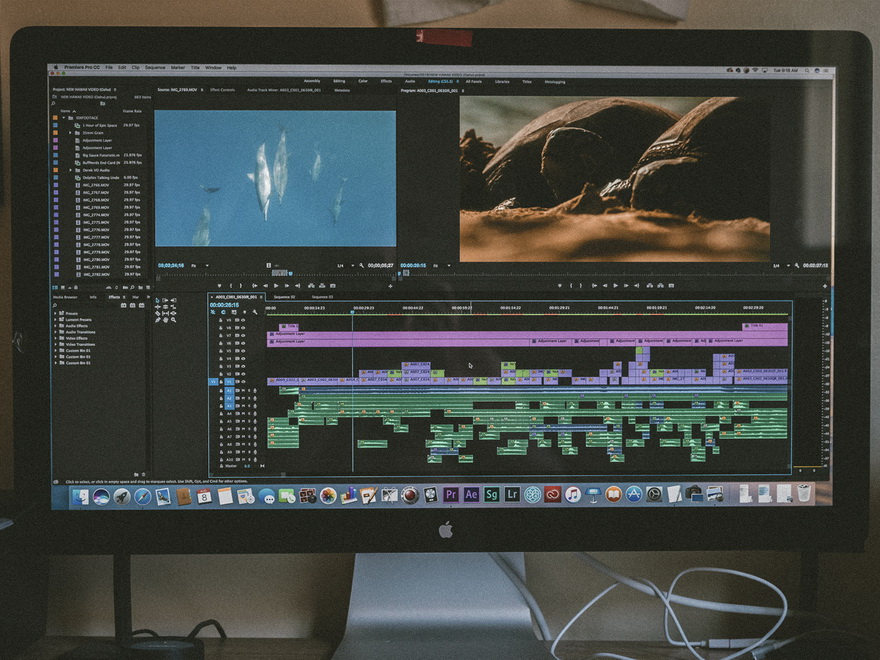The width and height of the screenshot is (880, 660).
Task: Toggle A1 track targeting button
Action: tap(229, 390)
